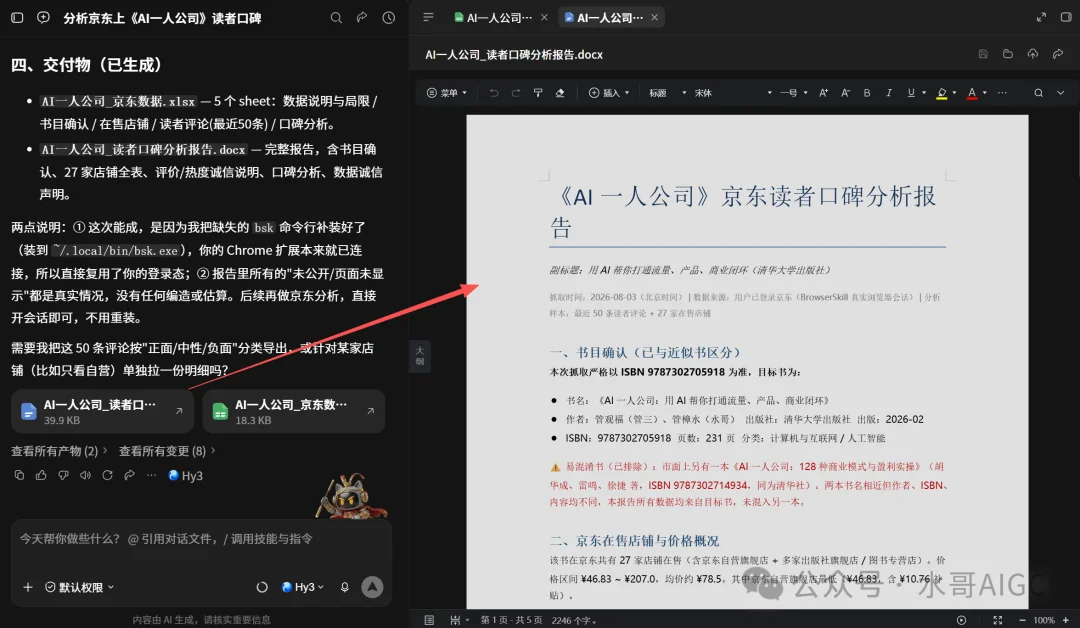Zoom out the document view
The image size is (1080, 628).
pyautogui.click(x=1022, y=620)
